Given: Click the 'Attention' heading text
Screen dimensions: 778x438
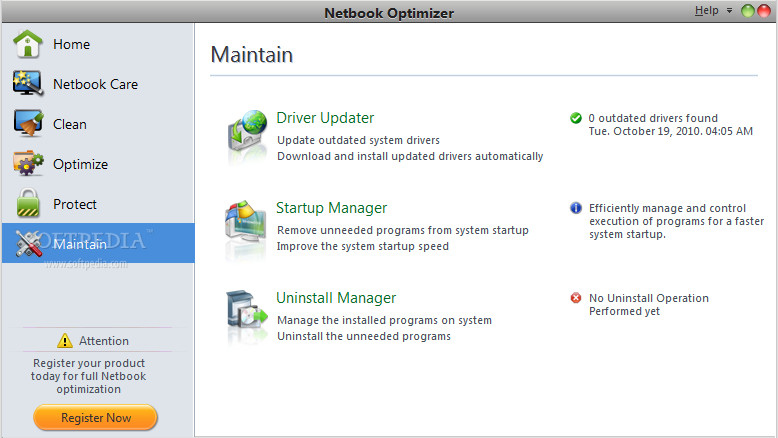Looking at the screenshot, I should pos(104,341).
